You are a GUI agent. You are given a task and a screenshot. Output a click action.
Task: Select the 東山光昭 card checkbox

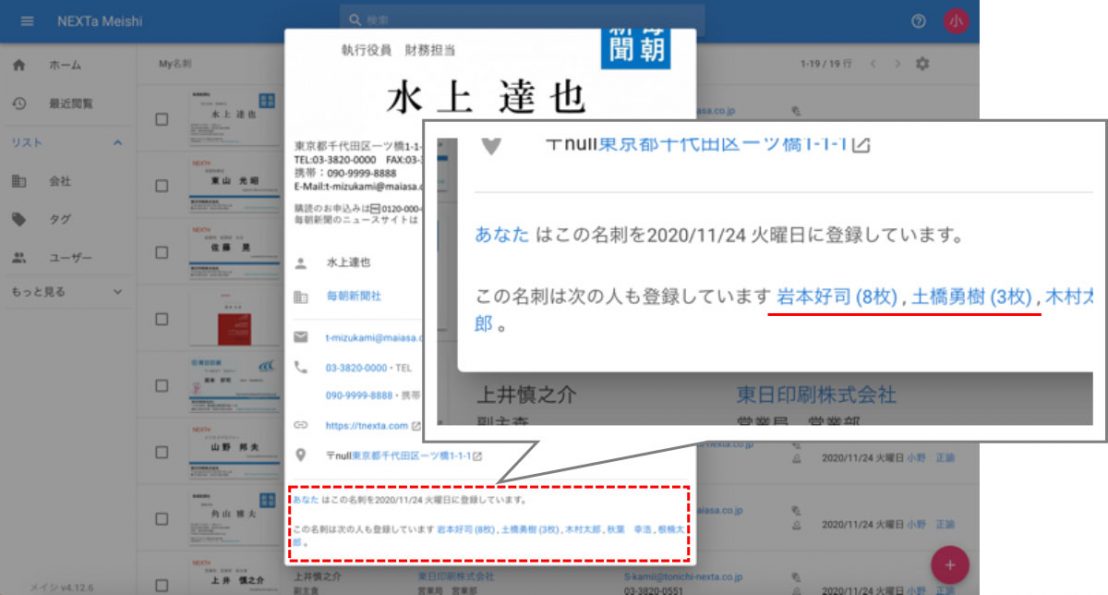(x=162, y=186)
